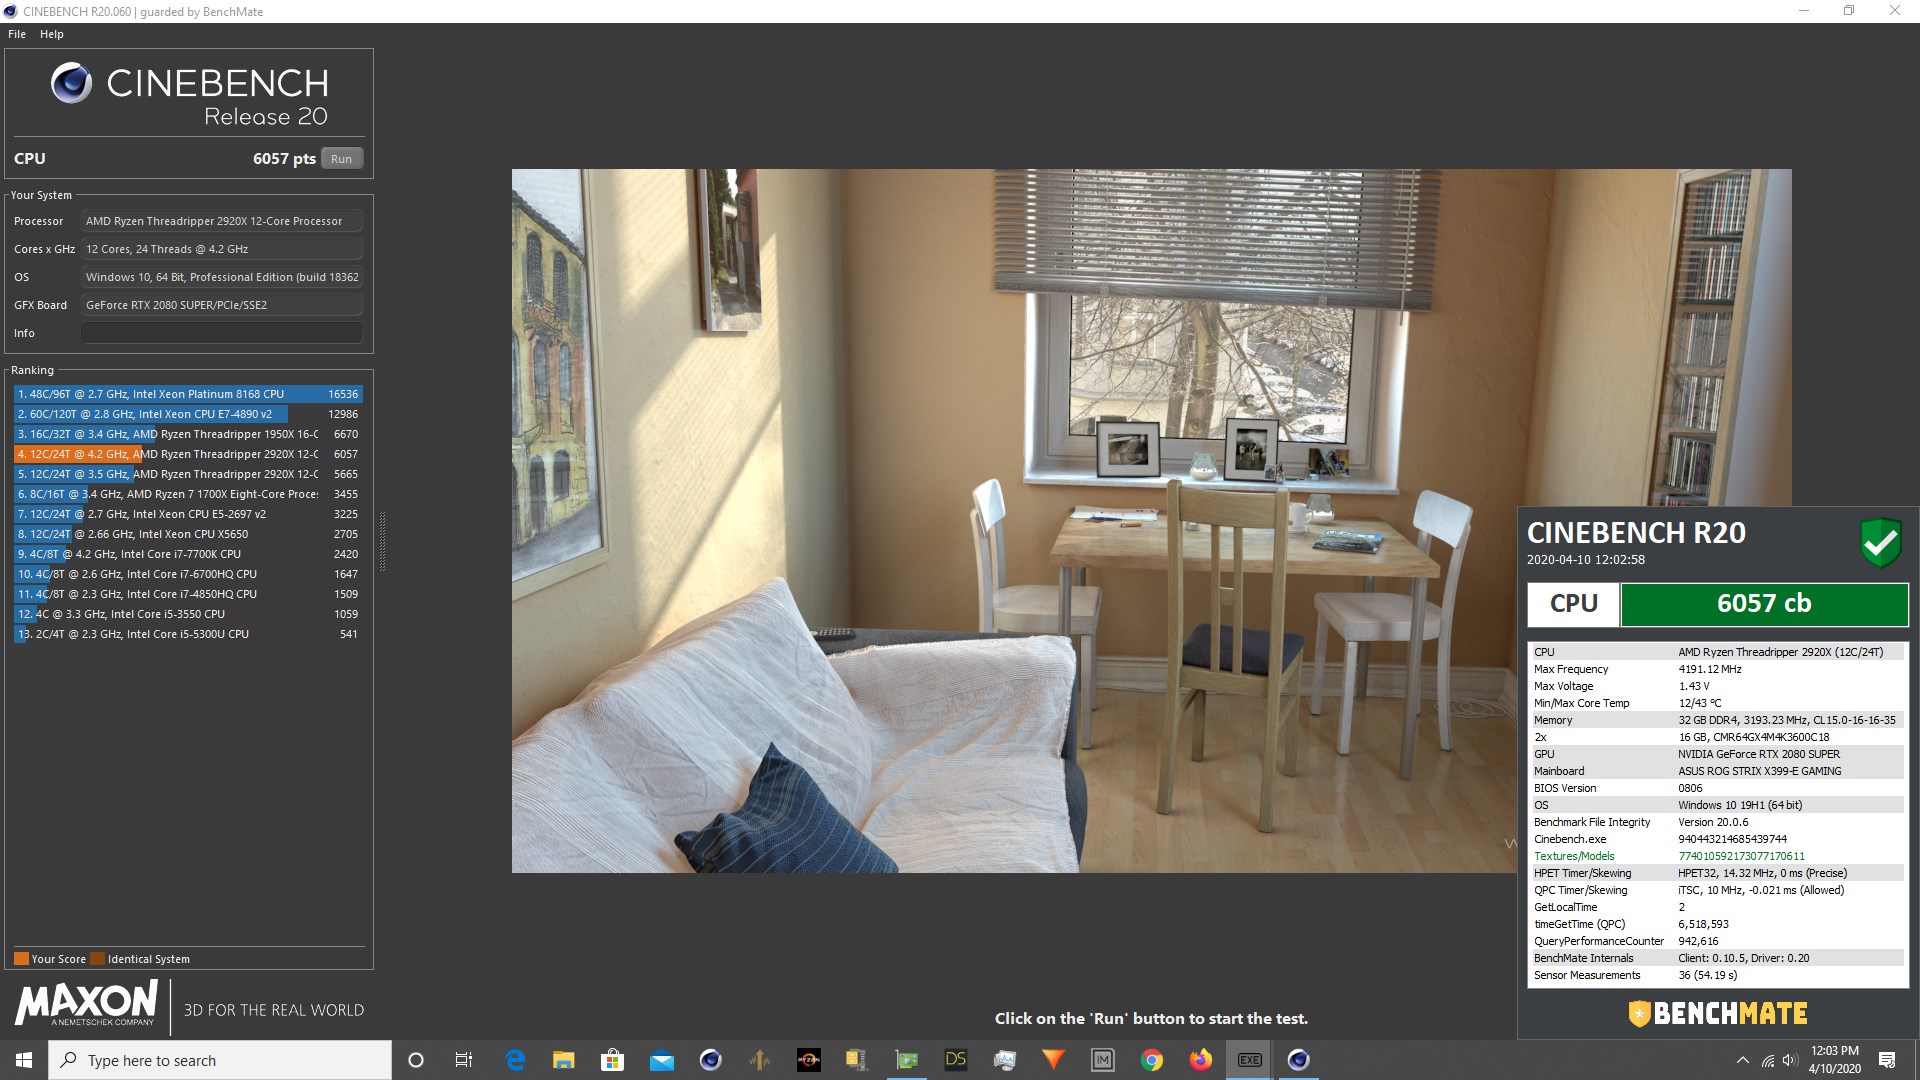Image resolution: width=1920 pixels, height=1080 pixels.
Task: Click the green graphics card taskbar icon
Action: [x=906, y=1060]
